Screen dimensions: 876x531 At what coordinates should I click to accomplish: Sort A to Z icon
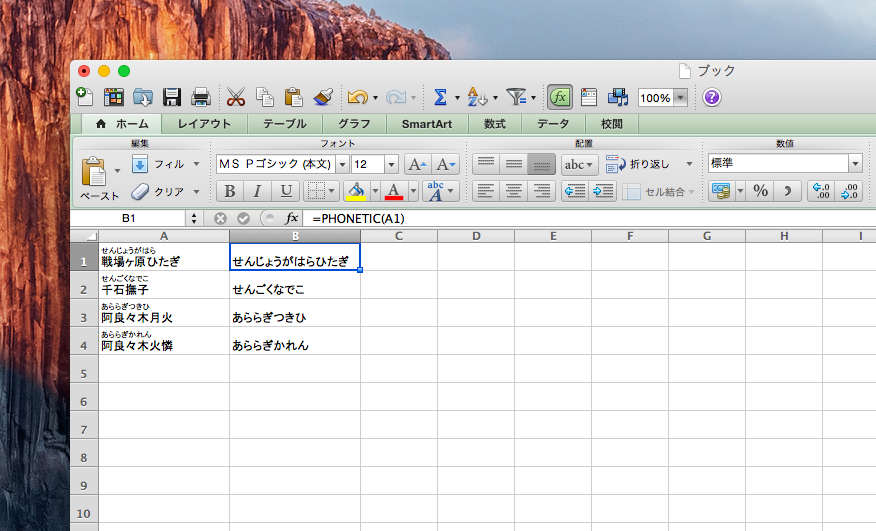click(477, 97)
